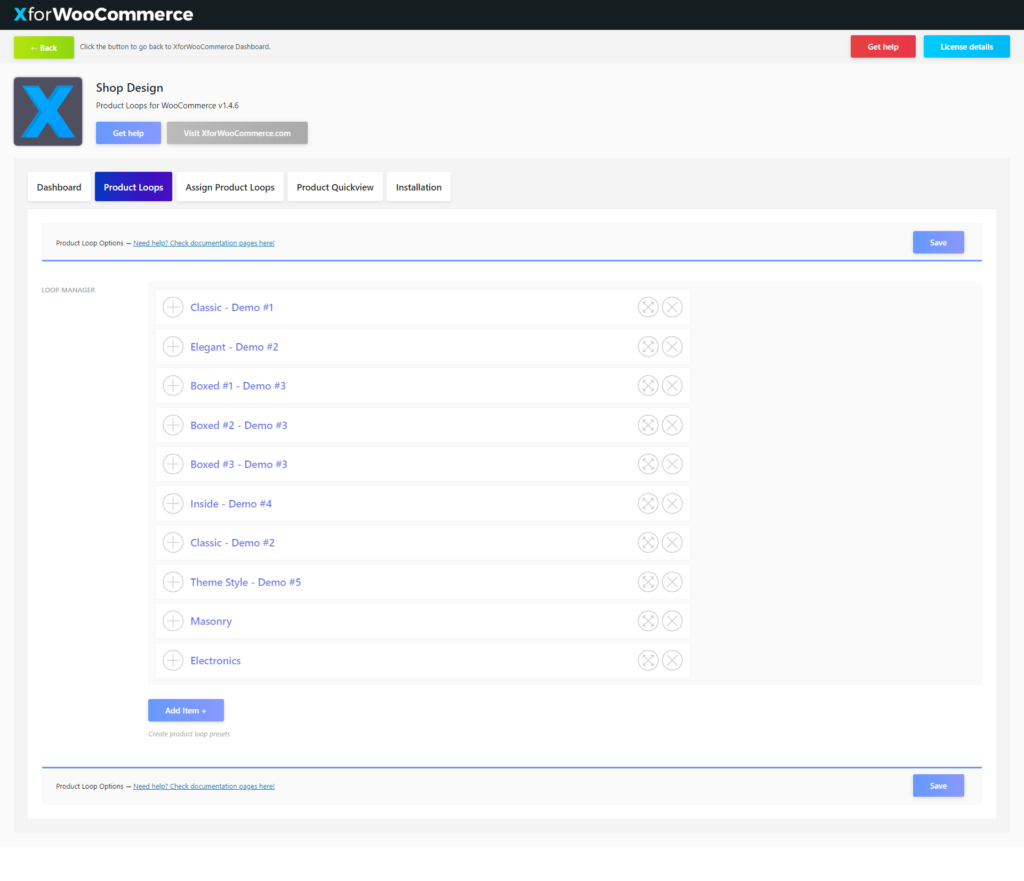
Task: Open License details
Action: click(x=967, y=46)
